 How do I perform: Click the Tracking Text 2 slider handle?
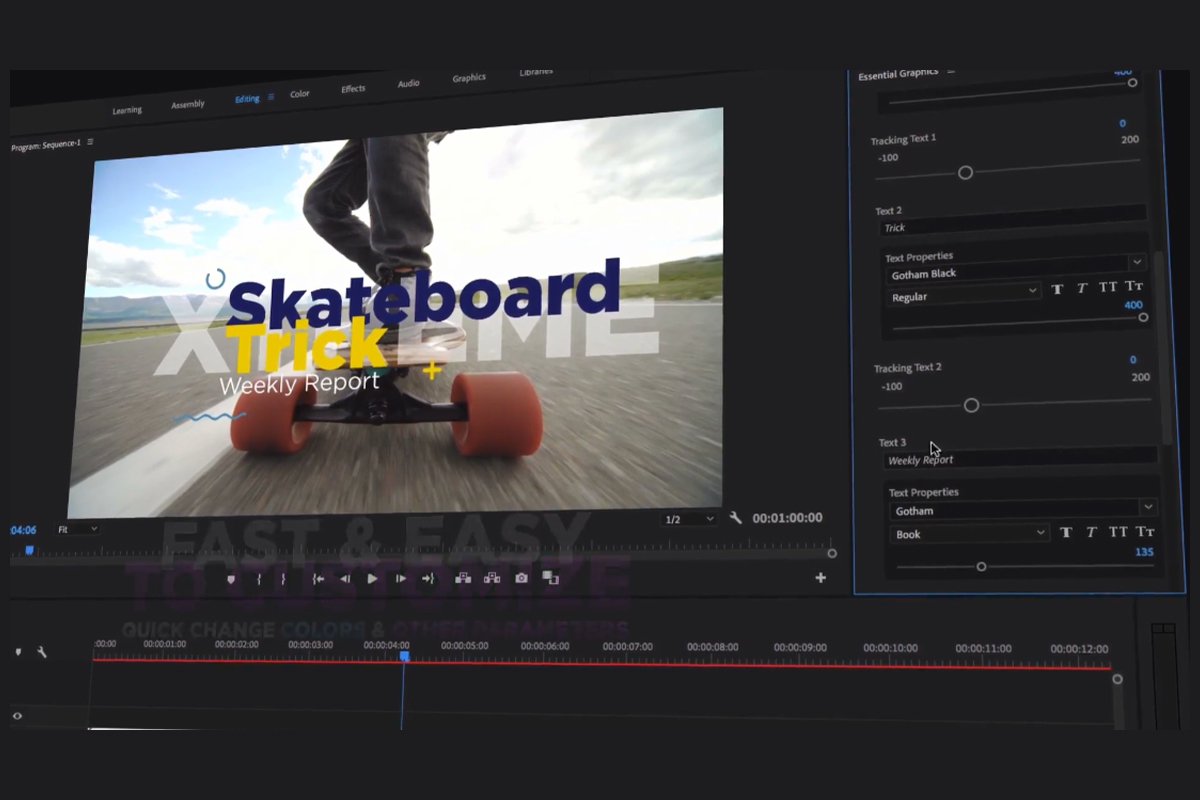[x=971, y=405]
